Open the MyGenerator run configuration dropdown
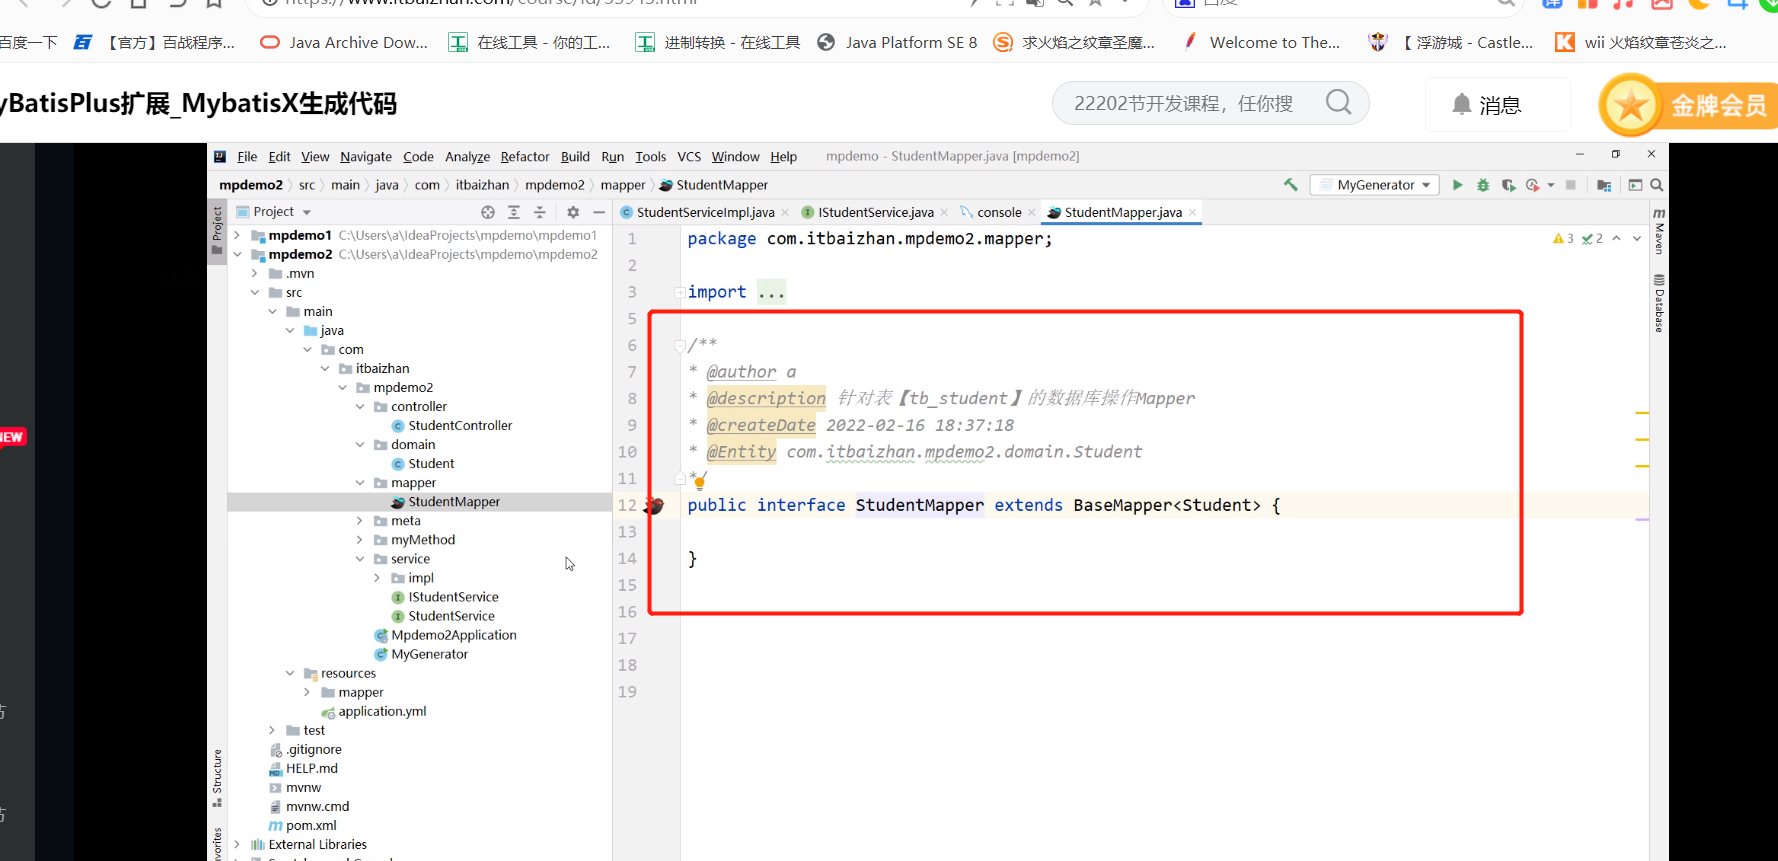The image size is (1778, 861). (x=1375, y=185)
